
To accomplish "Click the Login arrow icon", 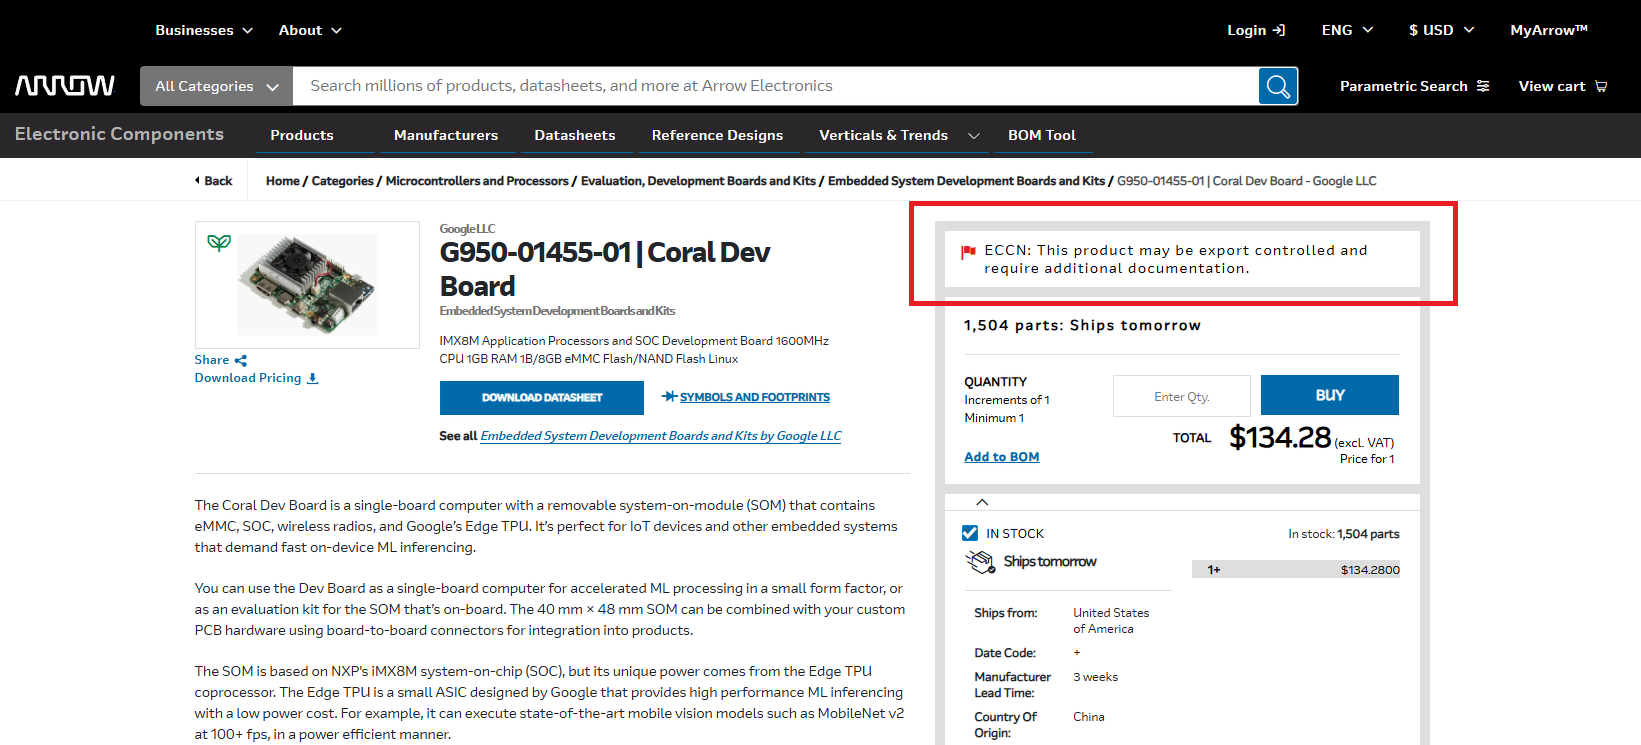I will click(x=1279, y=30).
